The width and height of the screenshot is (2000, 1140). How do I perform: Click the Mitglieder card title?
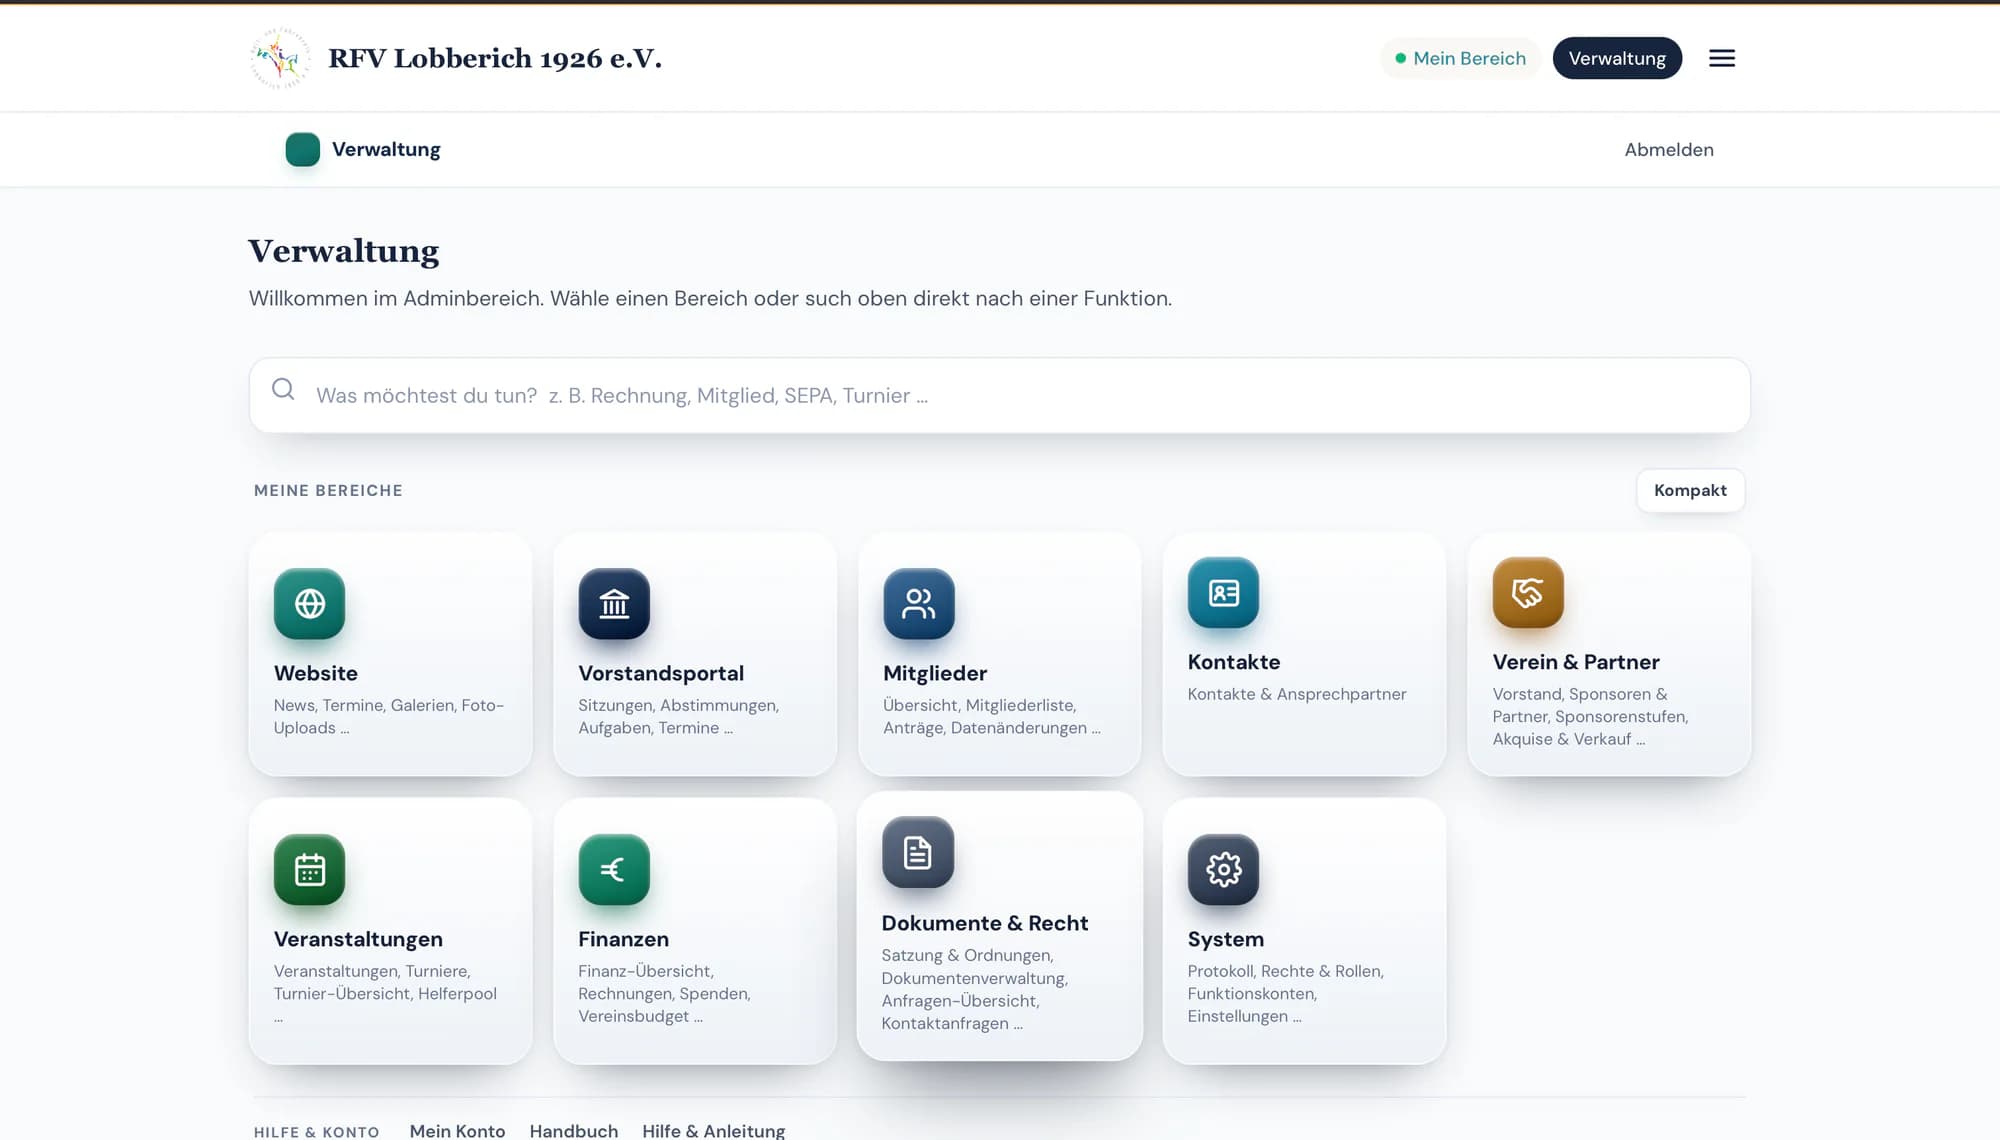[x=935, y=673]
